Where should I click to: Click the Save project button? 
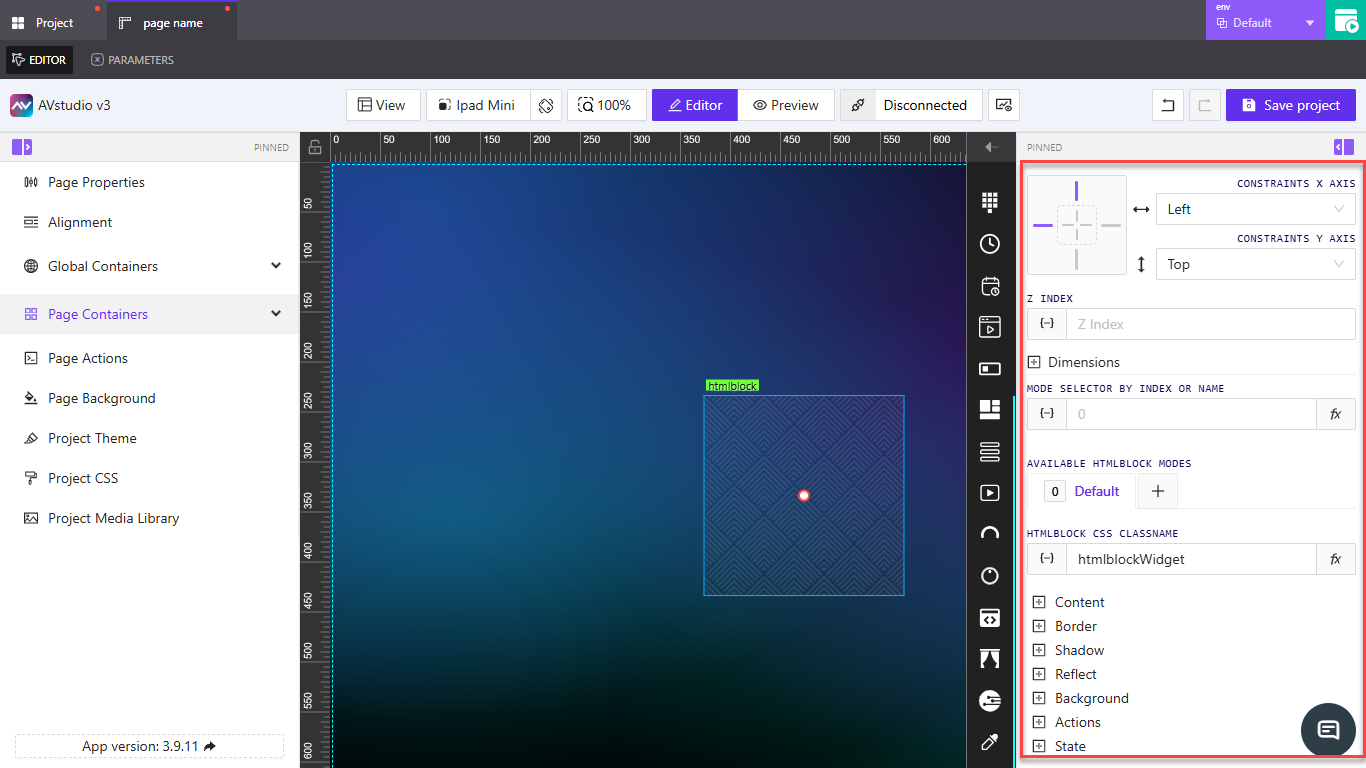(x=1290, y=105)
